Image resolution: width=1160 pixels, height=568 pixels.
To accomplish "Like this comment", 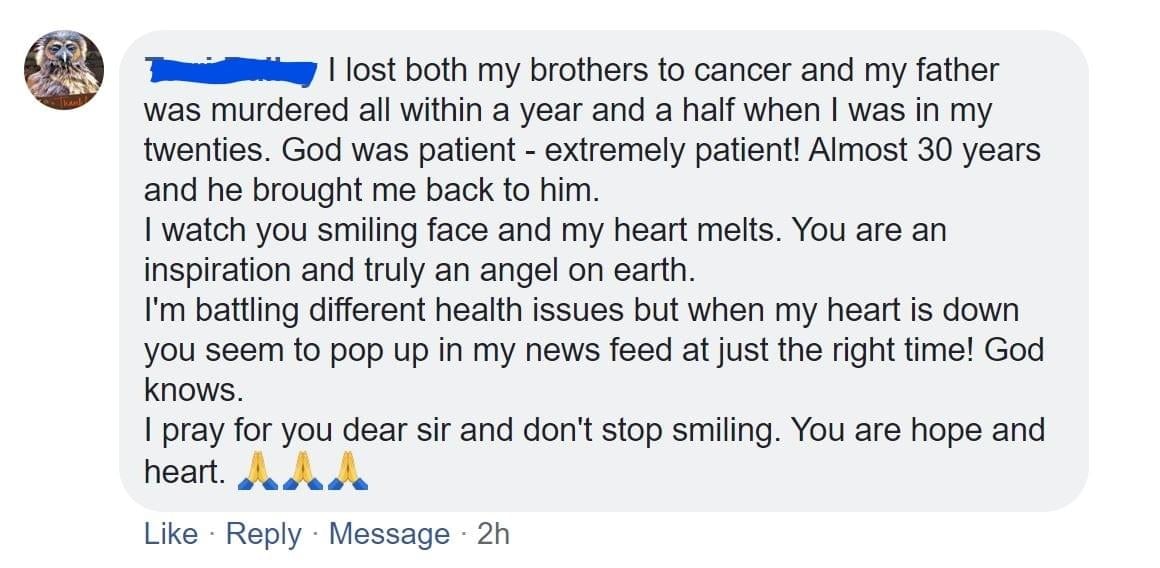I will [x=171, y=534].
